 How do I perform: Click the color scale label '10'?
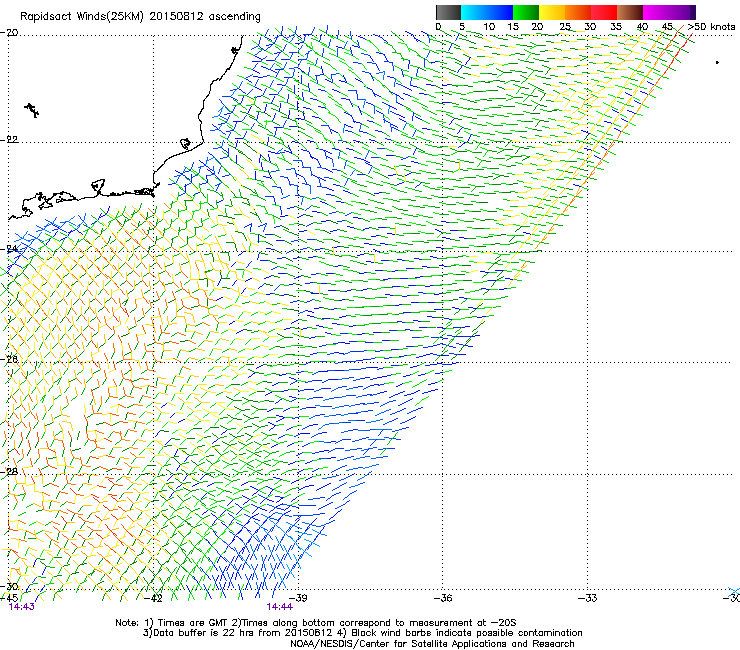pyautogui.click(x=489, y=27)
